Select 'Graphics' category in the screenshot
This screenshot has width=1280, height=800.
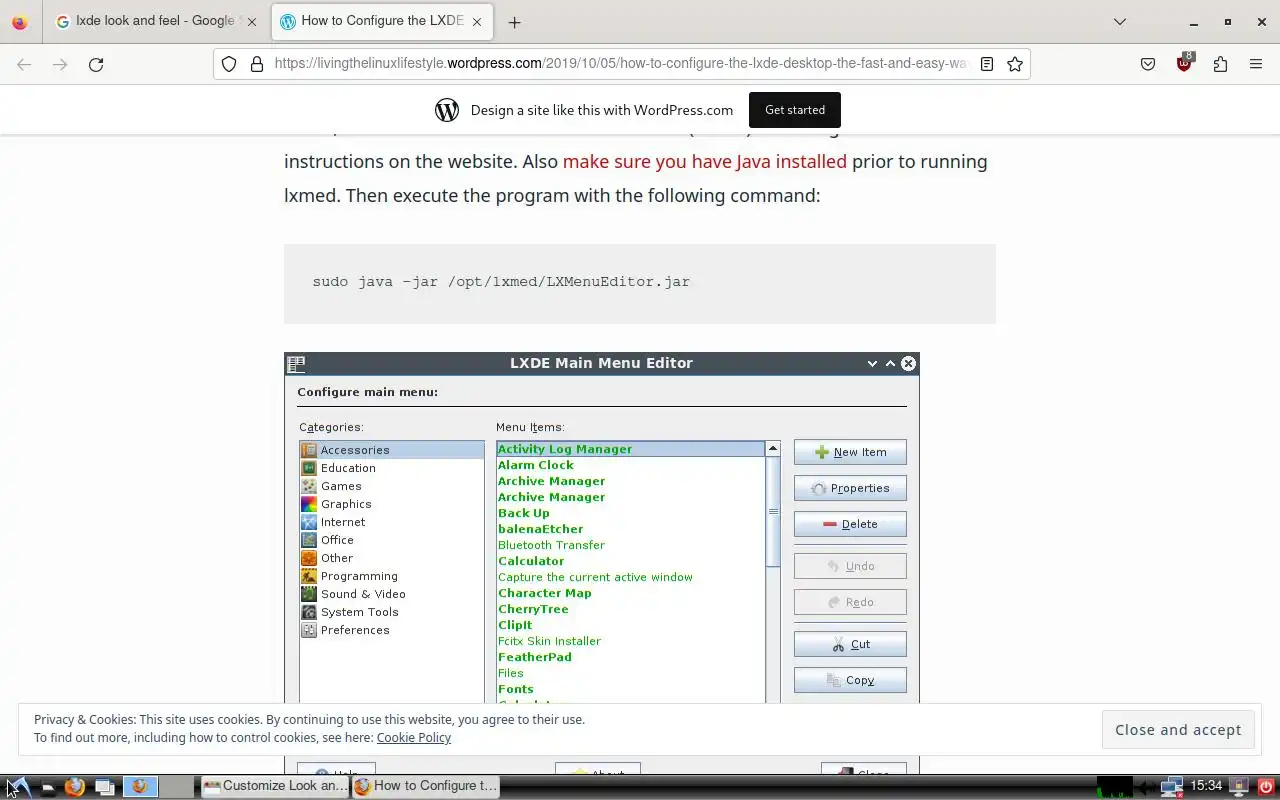pos(392,504)
